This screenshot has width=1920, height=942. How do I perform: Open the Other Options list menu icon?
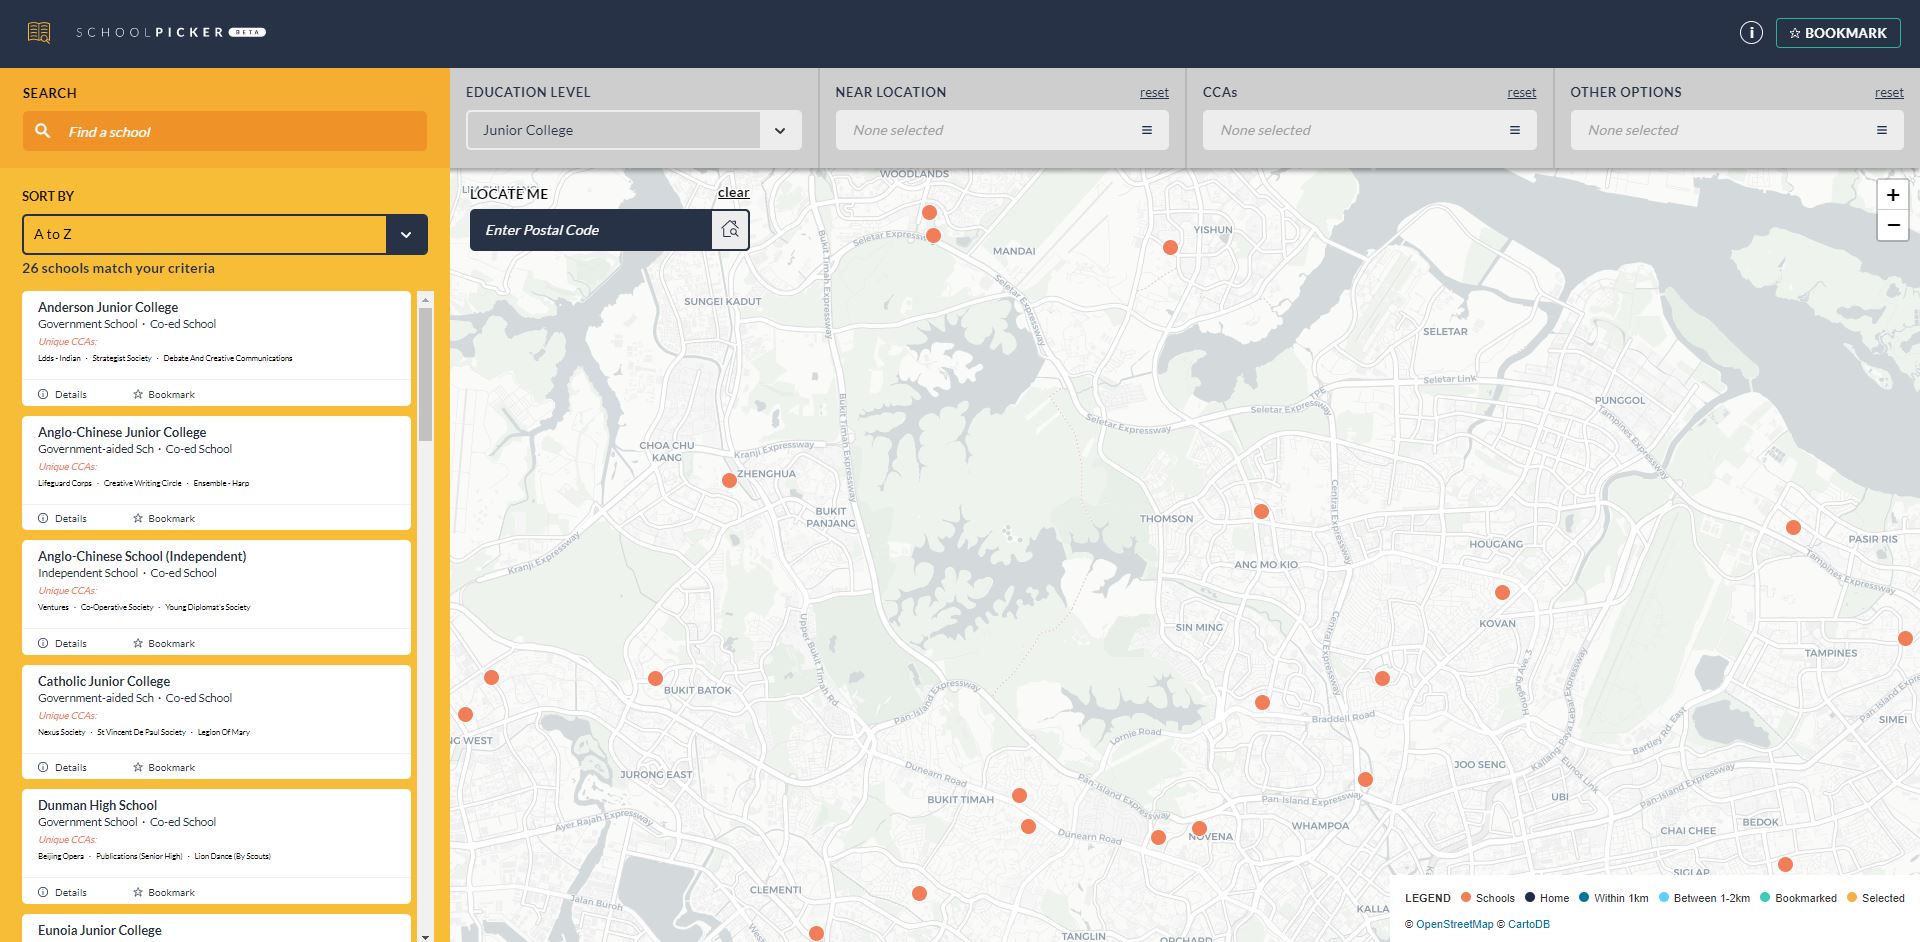coord(1882,130)
